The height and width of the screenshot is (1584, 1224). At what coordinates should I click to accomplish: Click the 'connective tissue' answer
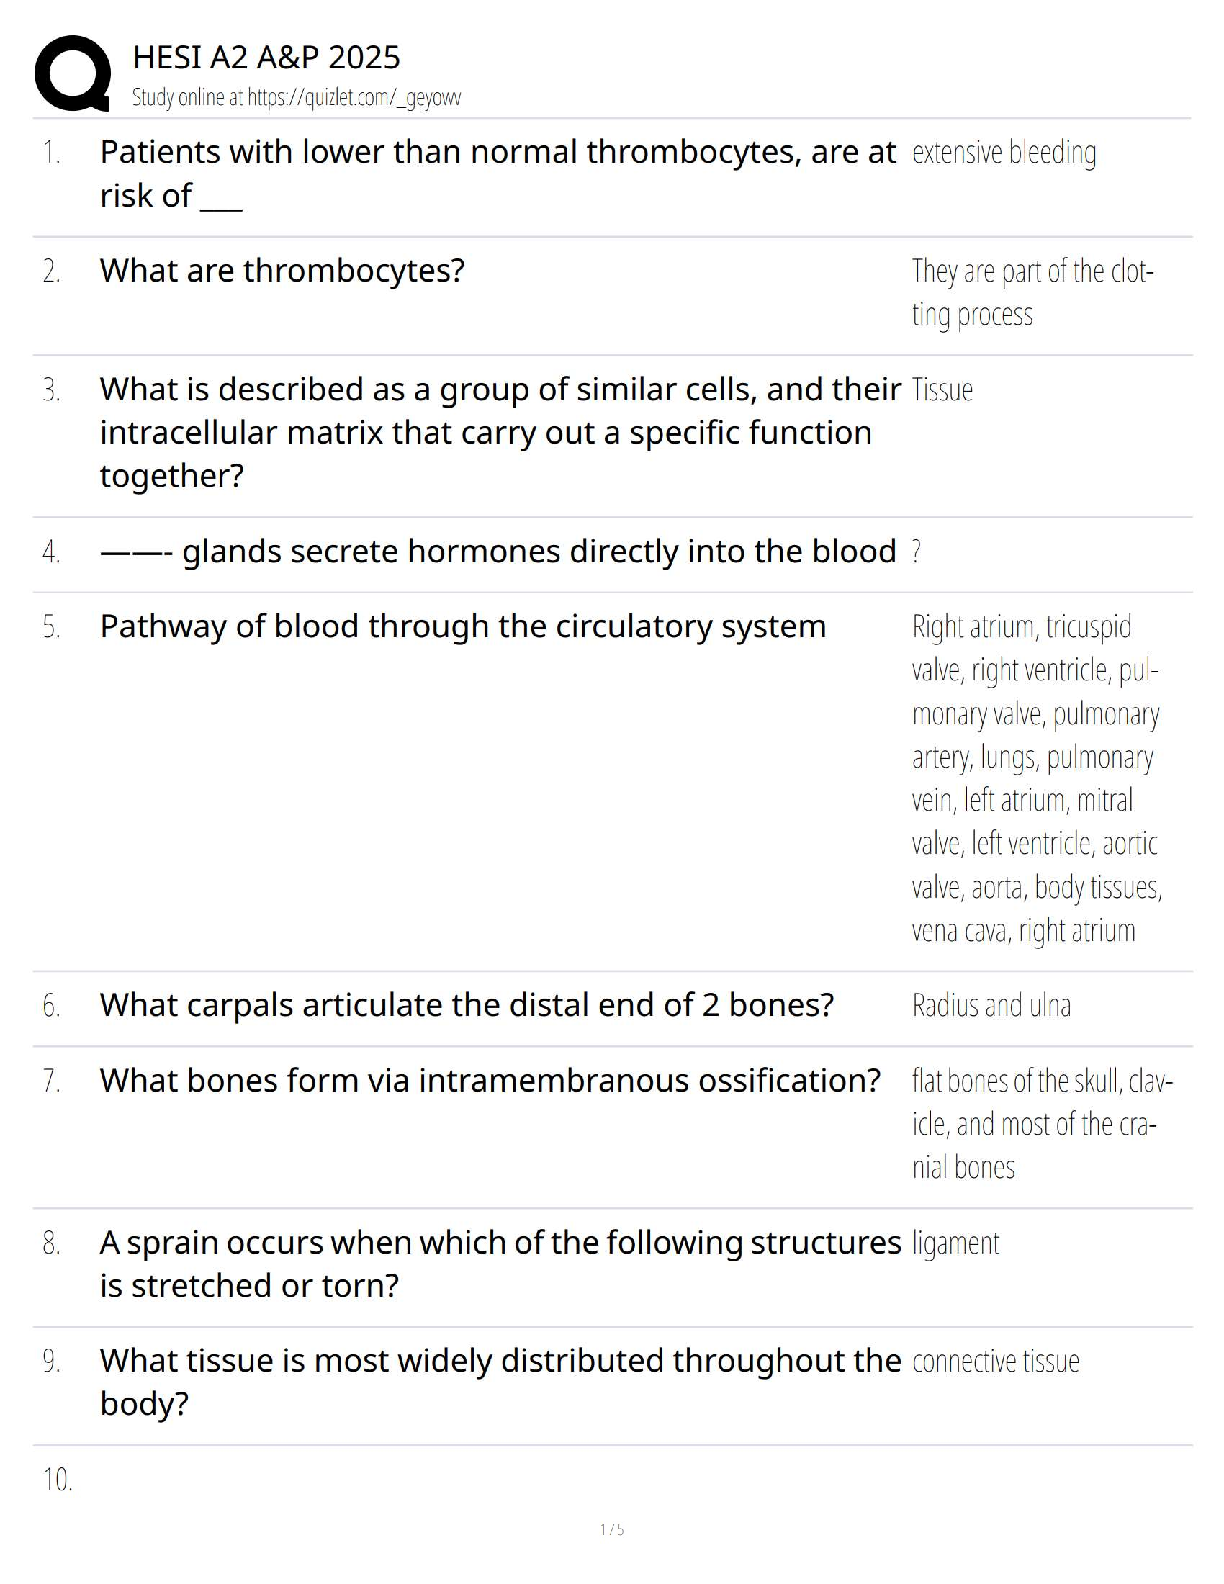[995, 1361]
